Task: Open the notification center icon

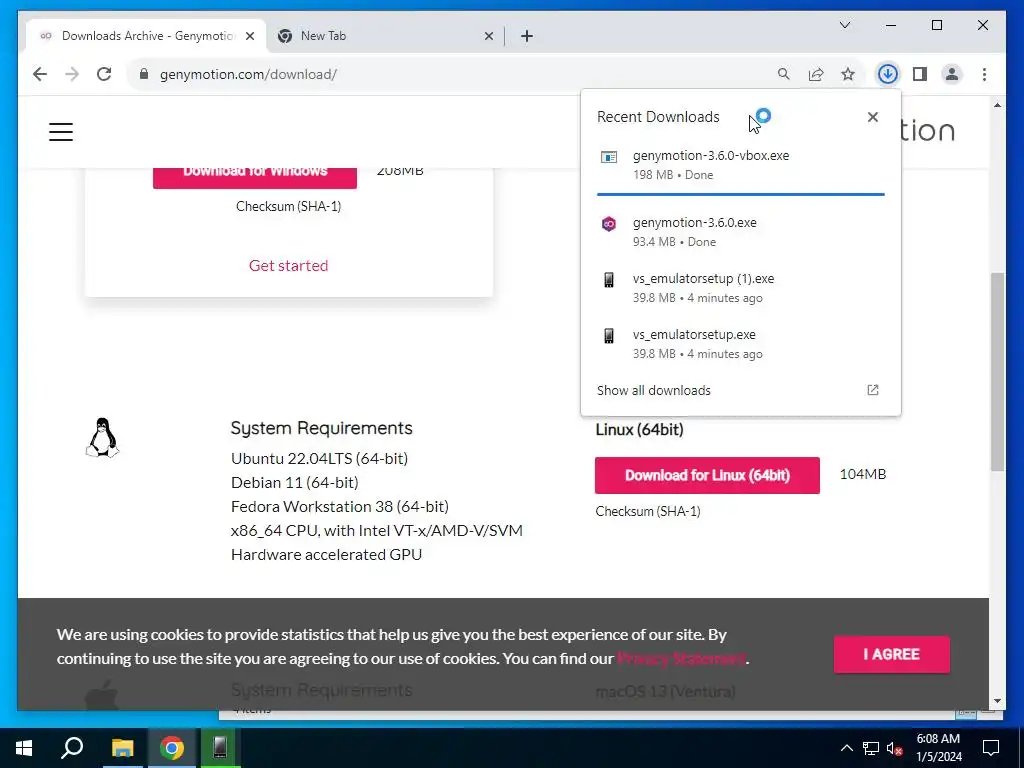Action: pyautogui.click(x=991, y=748)
